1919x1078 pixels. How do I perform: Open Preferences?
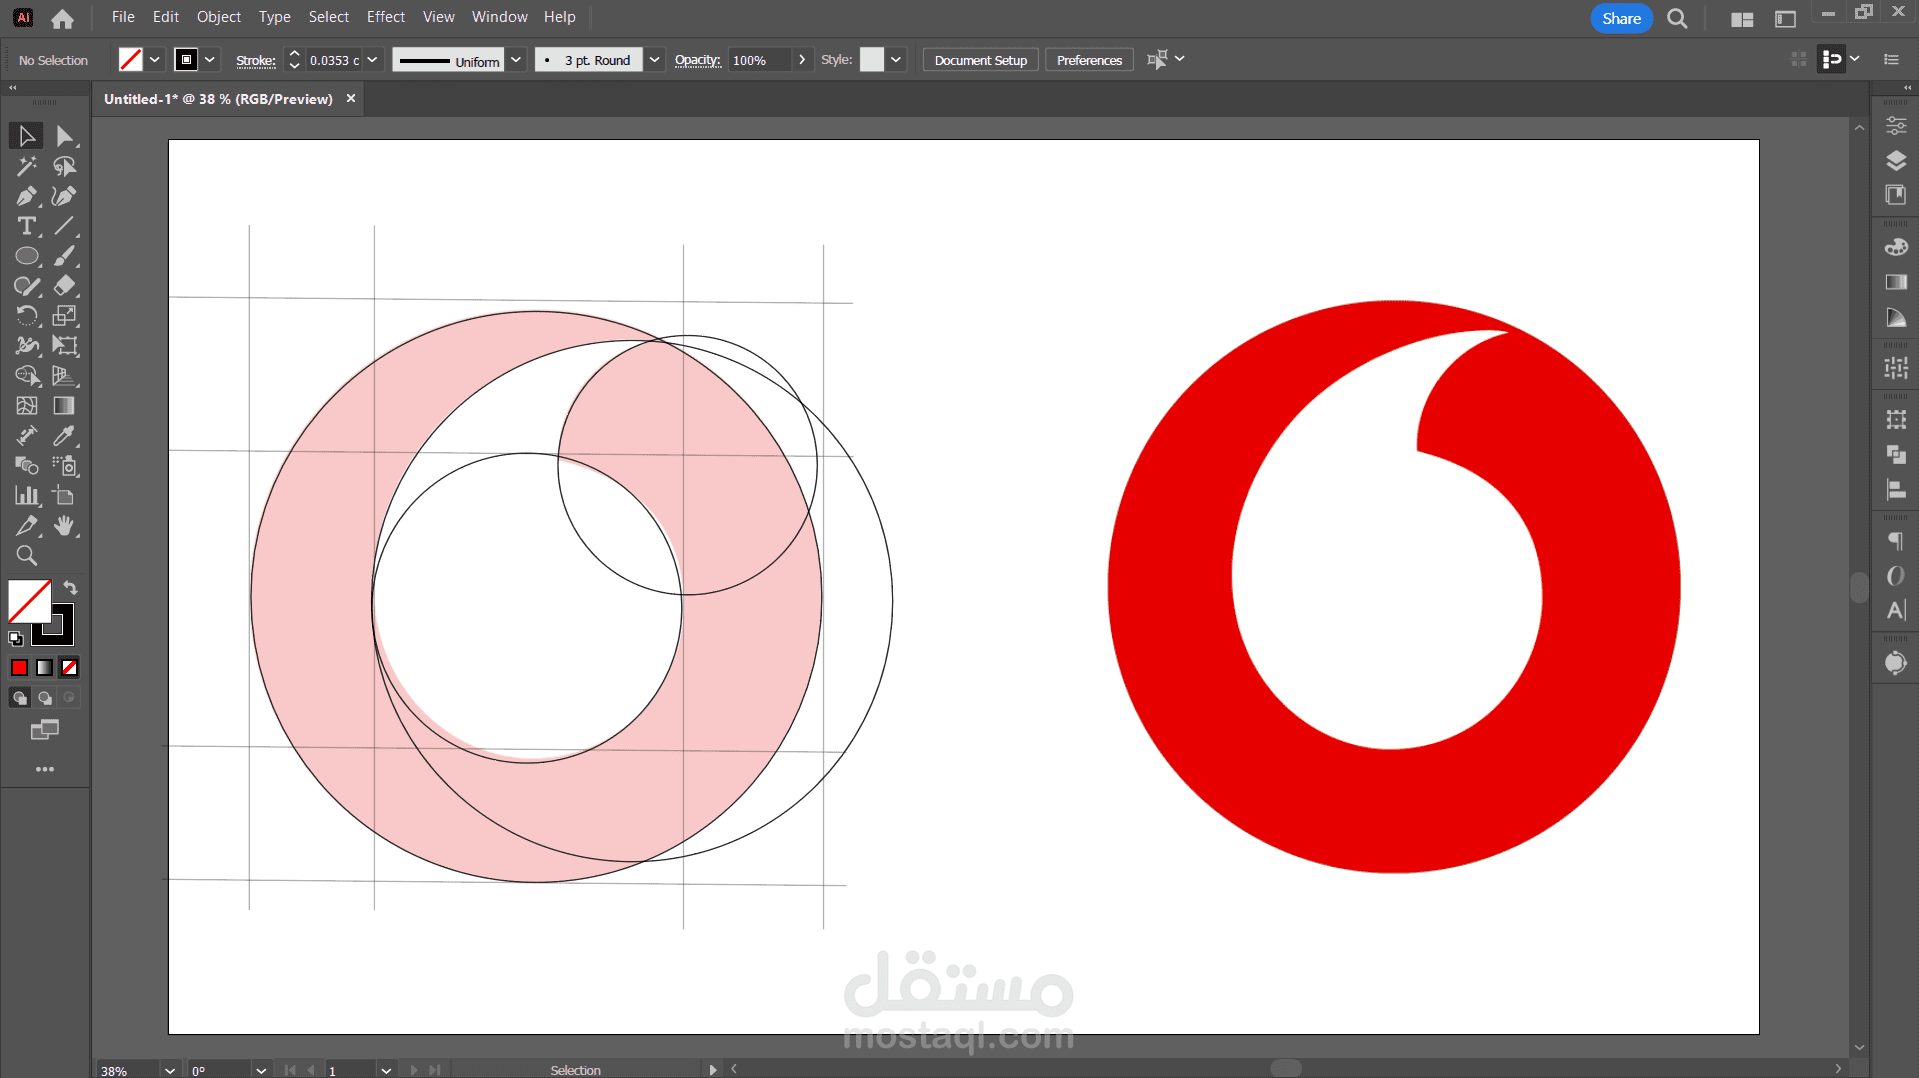(1089, 60)
